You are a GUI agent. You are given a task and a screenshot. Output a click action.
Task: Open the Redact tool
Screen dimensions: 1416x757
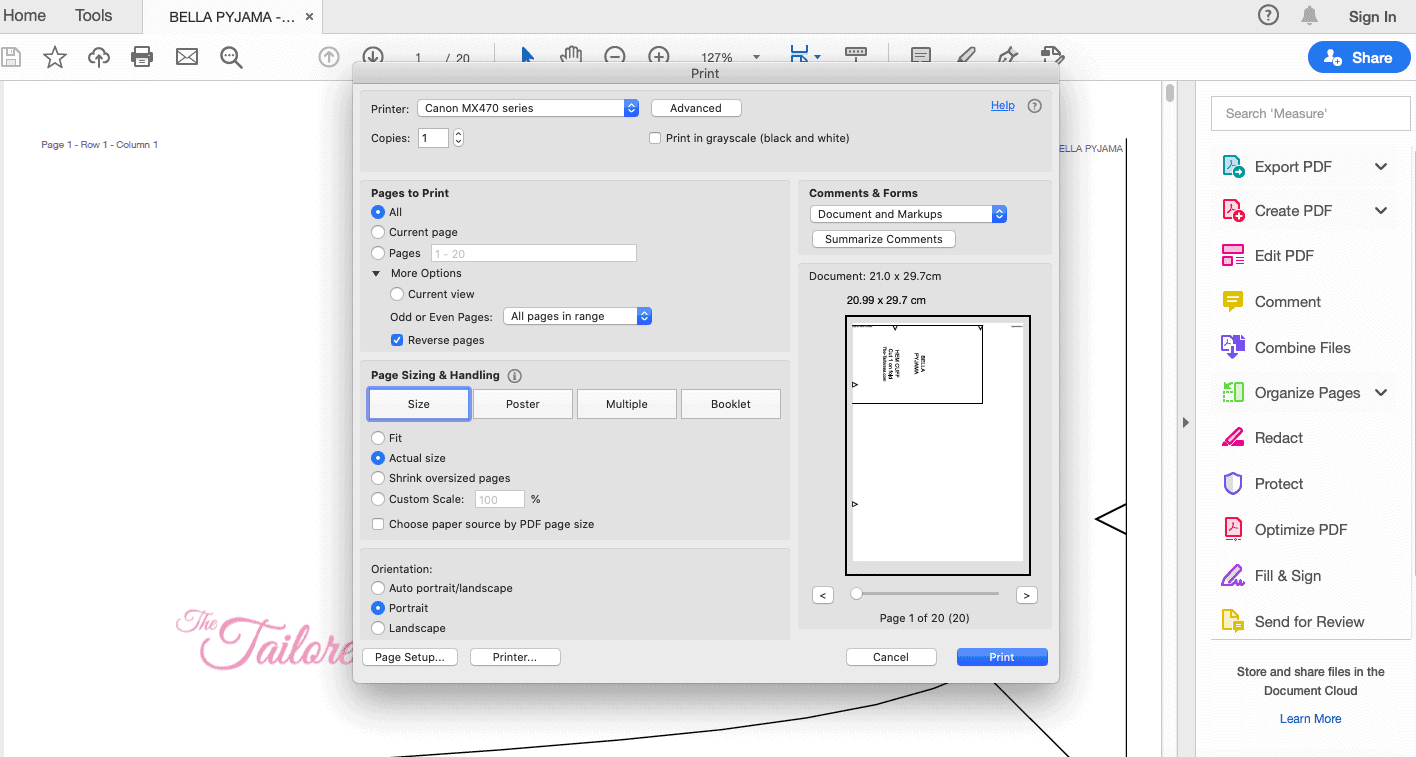pyautogui.click(x=1262, y=438)
